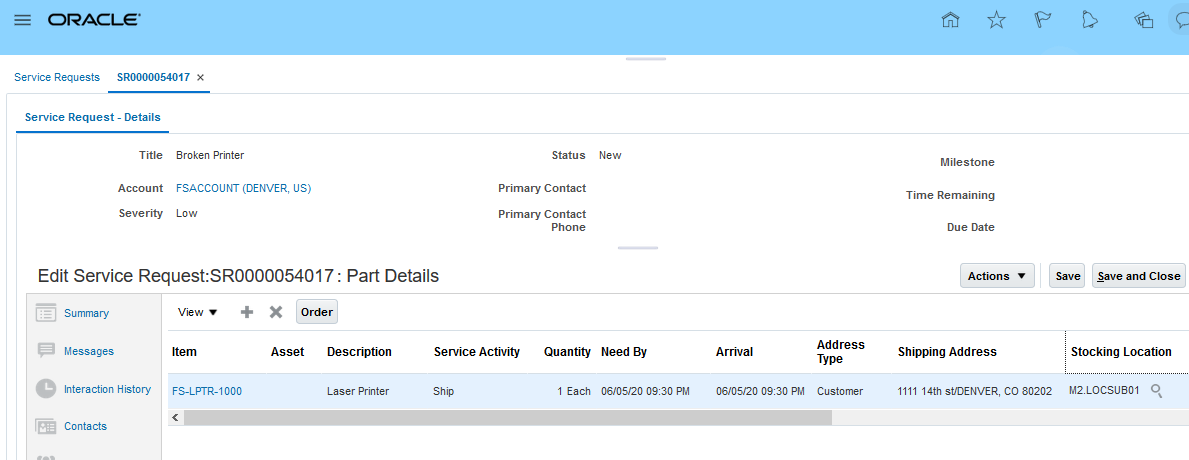Switch to the Service Requests tab

point(57,77)
